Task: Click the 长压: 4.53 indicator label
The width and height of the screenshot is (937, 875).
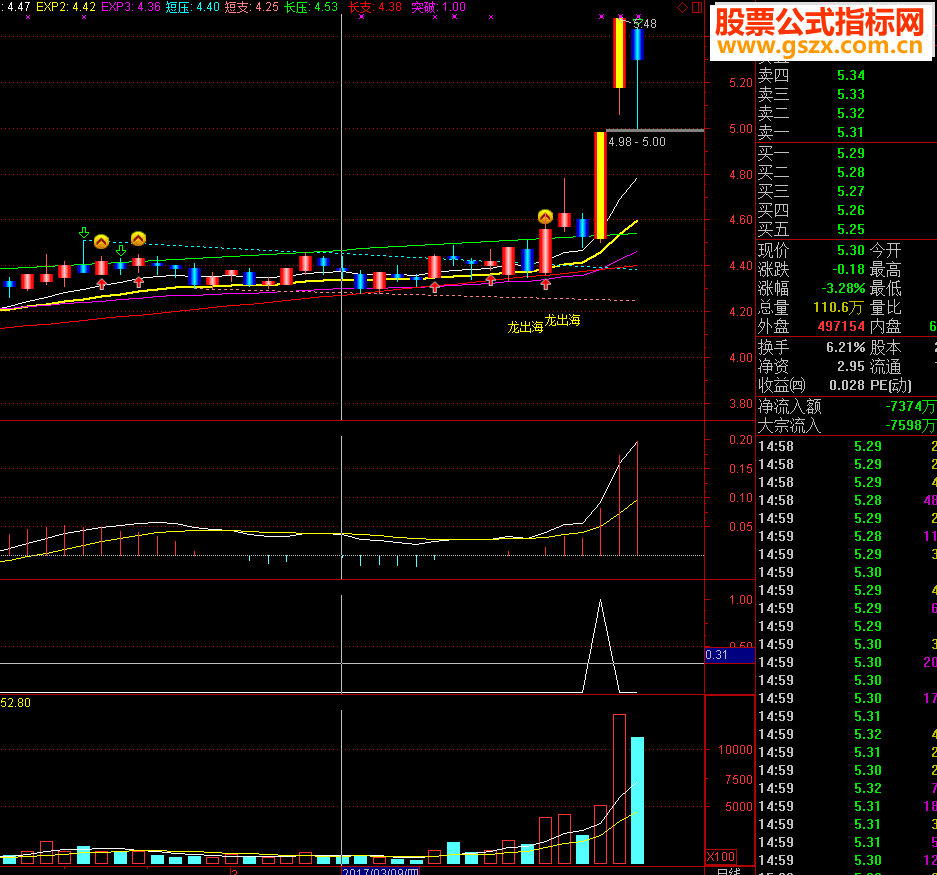Action: tap(311, 7)
